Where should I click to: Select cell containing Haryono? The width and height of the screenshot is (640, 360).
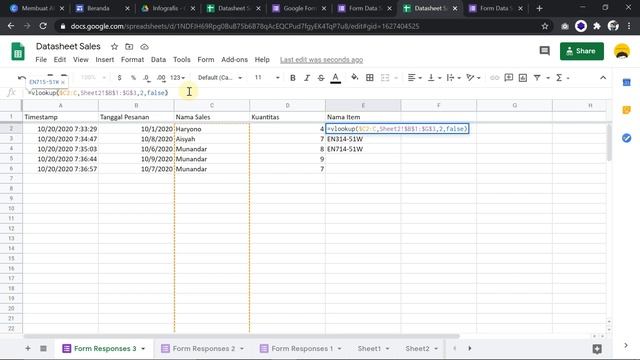click(212, 129)
